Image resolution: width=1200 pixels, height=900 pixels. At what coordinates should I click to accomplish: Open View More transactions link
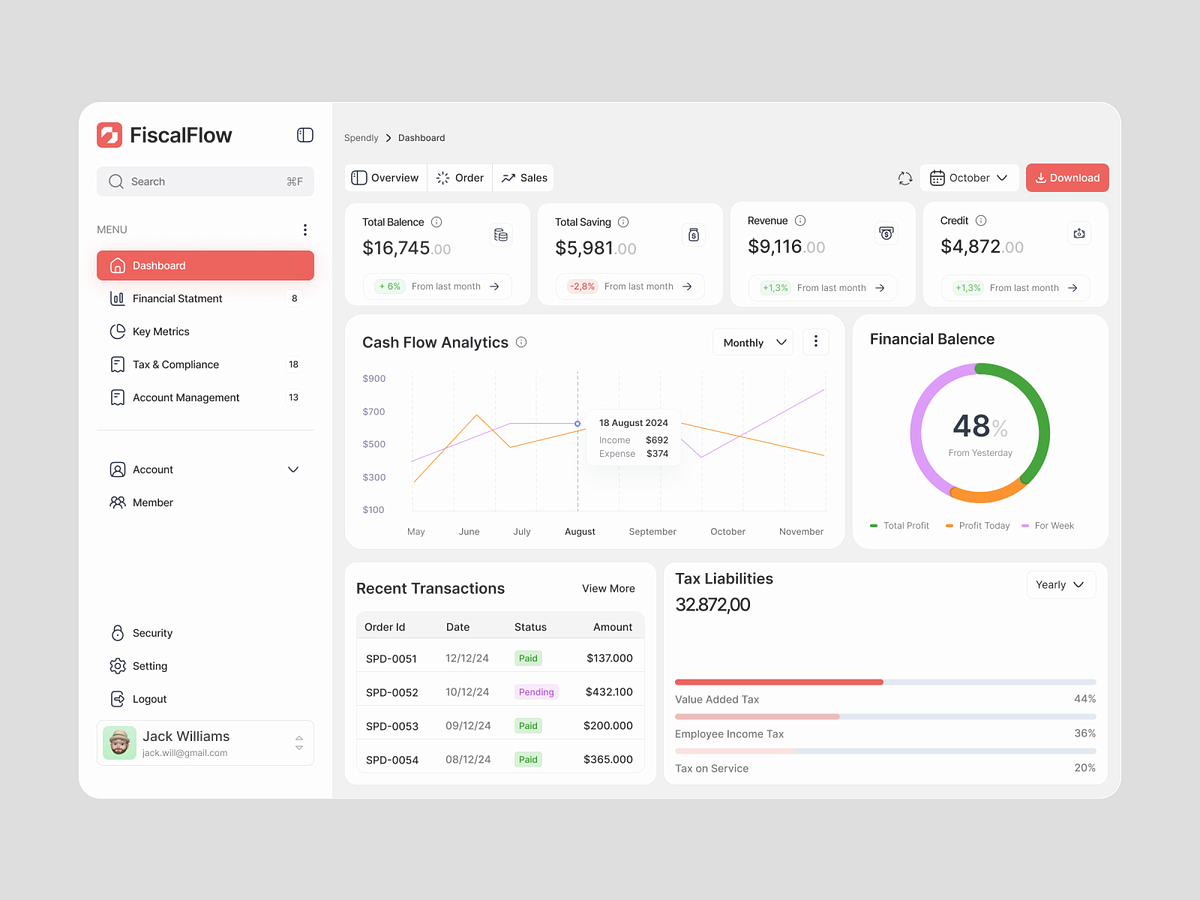click(x=608, y=588)
